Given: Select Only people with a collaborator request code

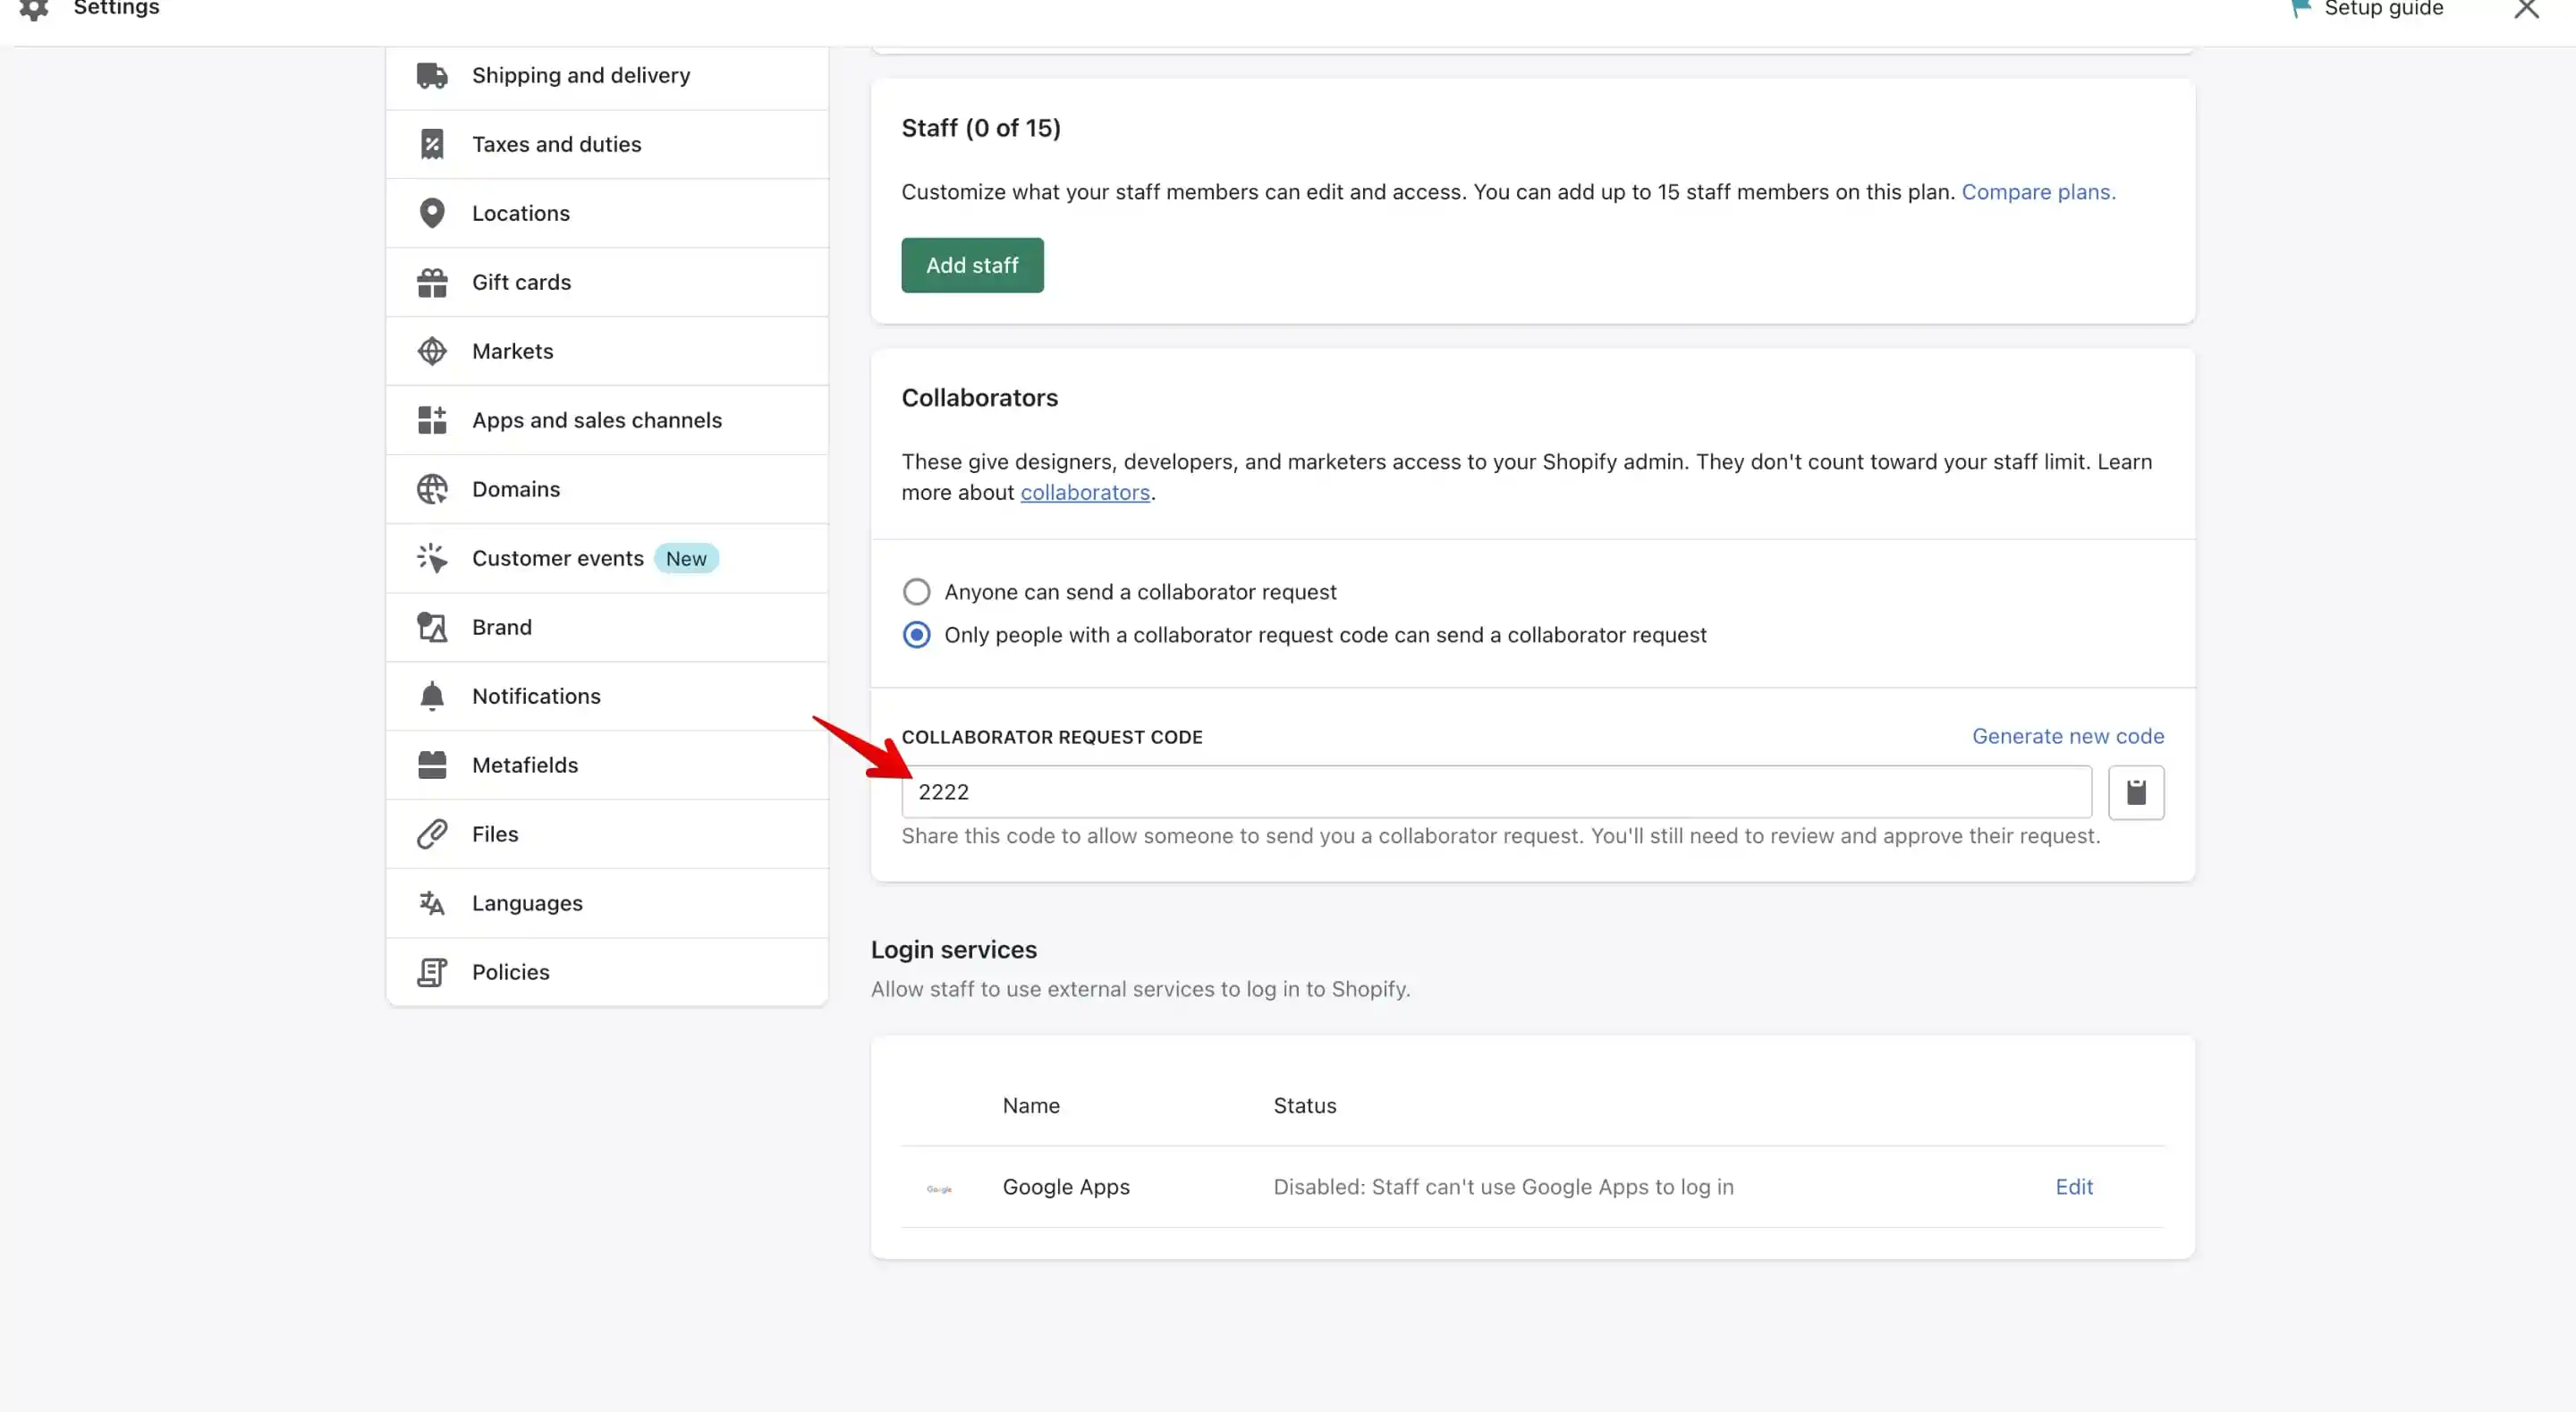Looking at the screenshot, I should pyautogui.click(x=917, y=635).
